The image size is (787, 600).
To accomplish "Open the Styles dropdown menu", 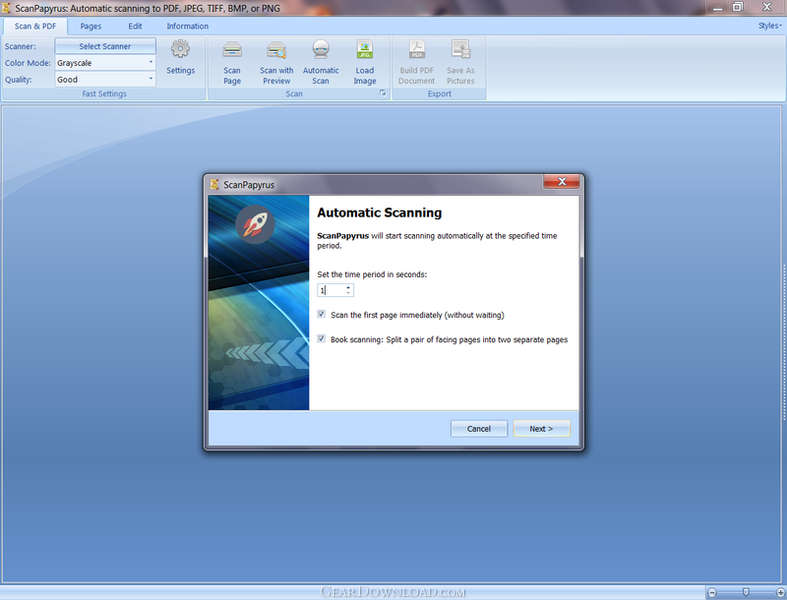I will coord(770,26).
